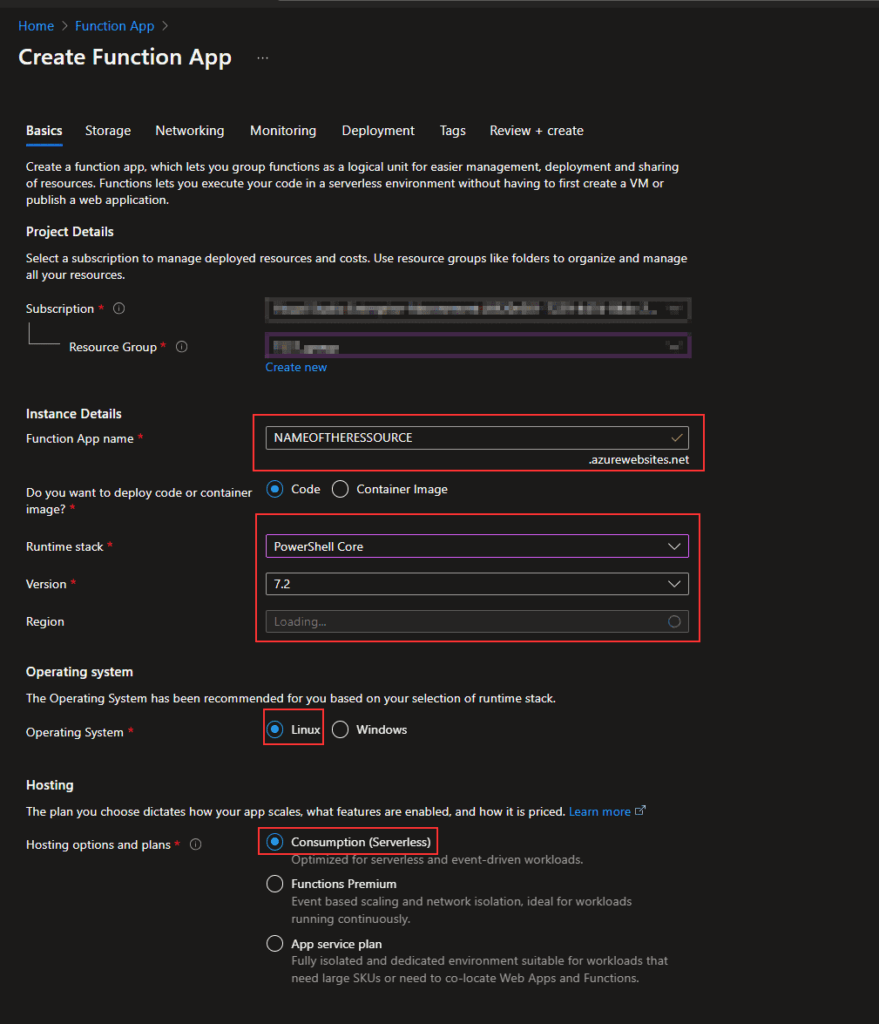879x1024 pixels.
Task: Open the Runtime stack dropdown
Action: [477, 546]
